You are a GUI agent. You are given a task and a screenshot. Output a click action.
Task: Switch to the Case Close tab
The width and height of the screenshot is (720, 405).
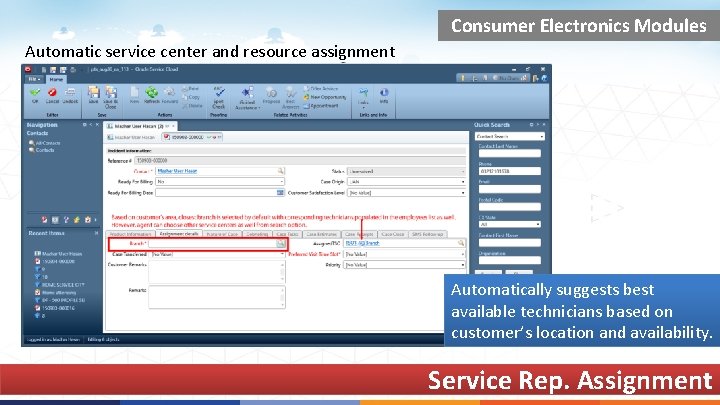point(393,234)
